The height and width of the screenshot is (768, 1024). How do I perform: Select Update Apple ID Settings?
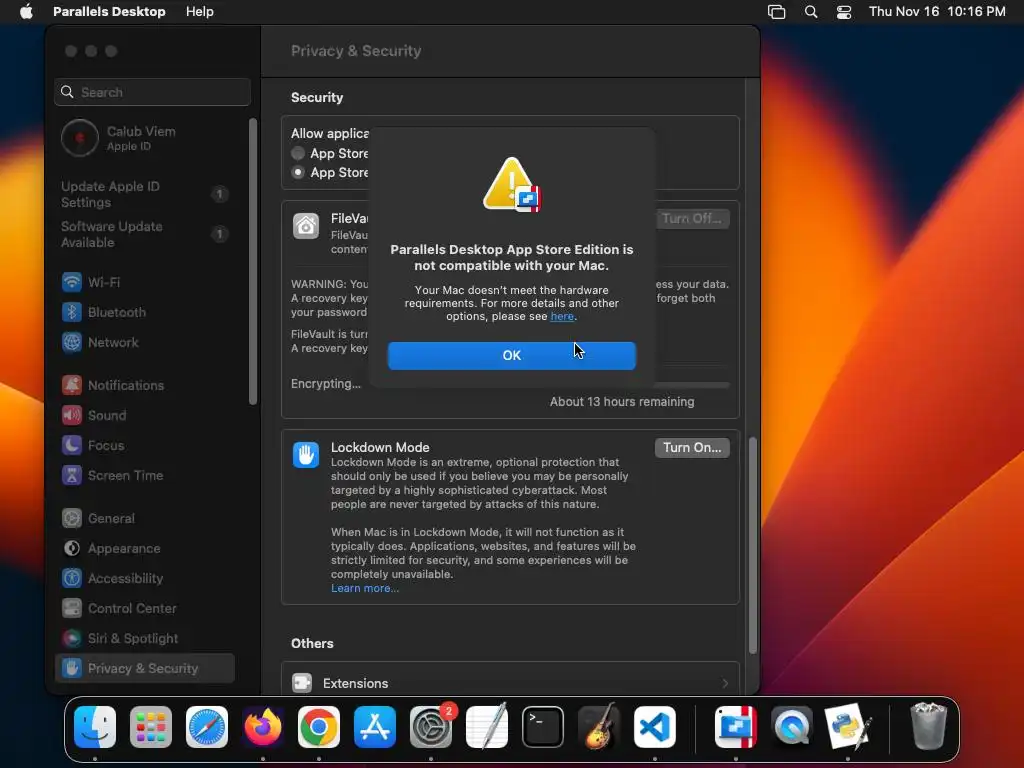145,194
